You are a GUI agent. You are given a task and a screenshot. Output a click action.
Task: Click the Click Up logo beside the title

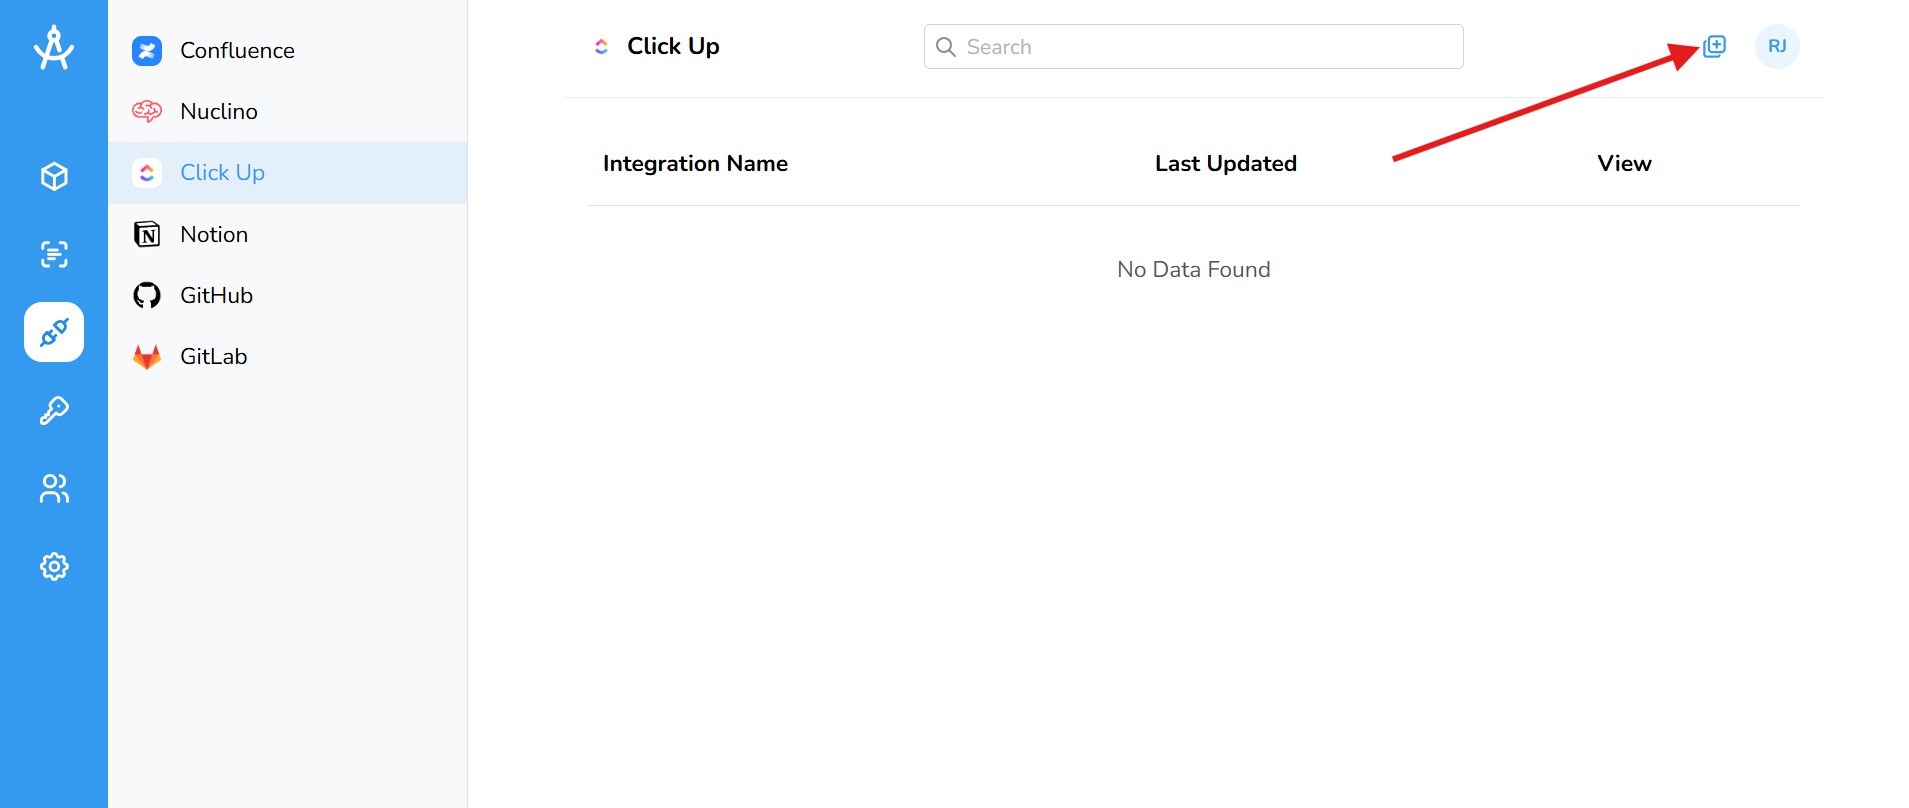(601, 46)
